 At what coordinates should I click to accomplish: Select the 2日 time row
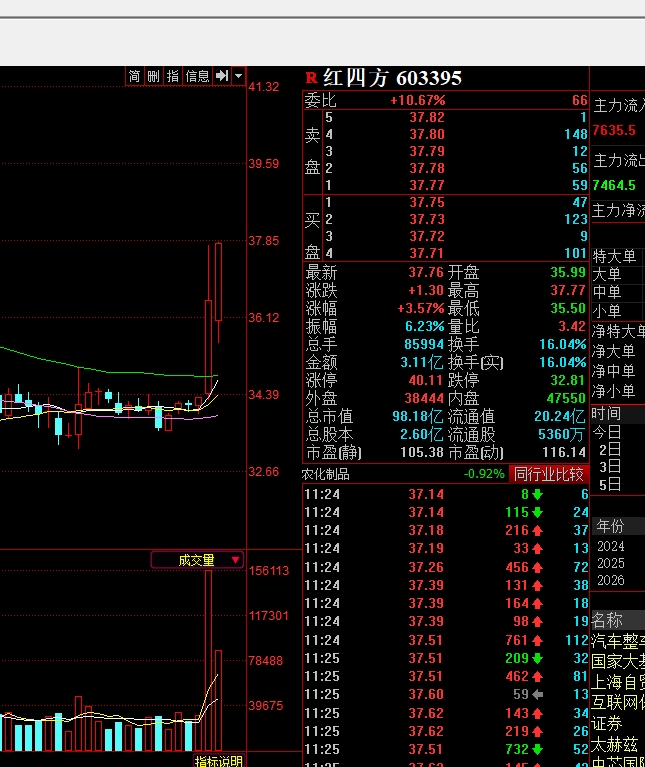click(x=618, y=450)
